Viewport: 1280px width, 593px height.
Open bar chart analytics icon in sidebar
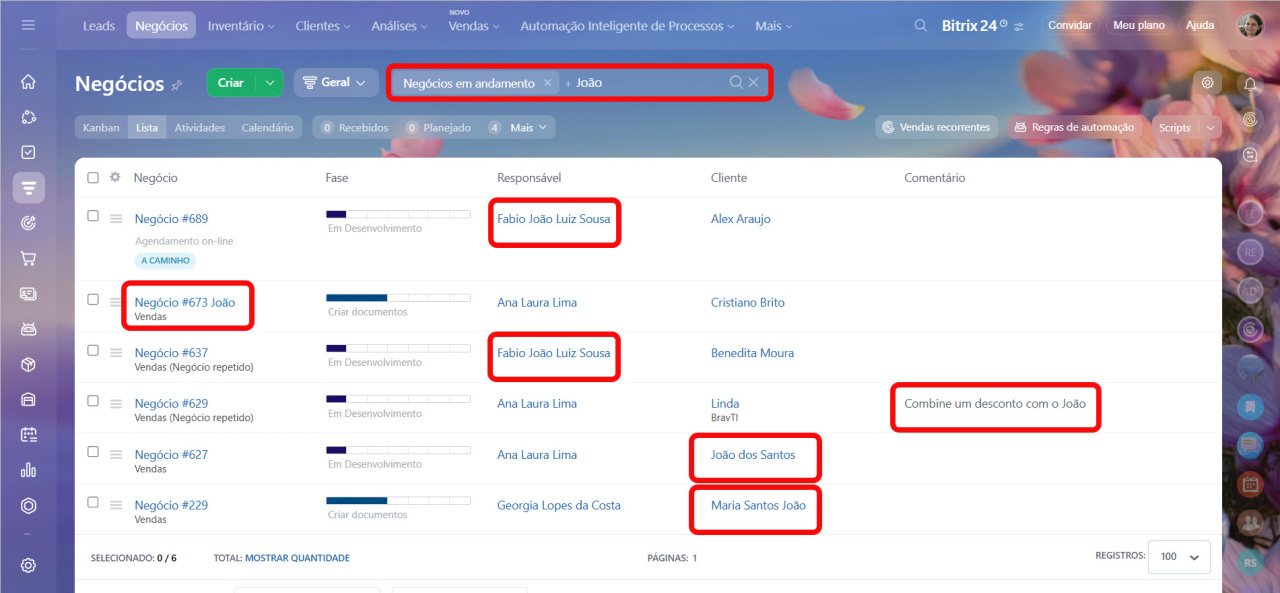coord(28,470)
